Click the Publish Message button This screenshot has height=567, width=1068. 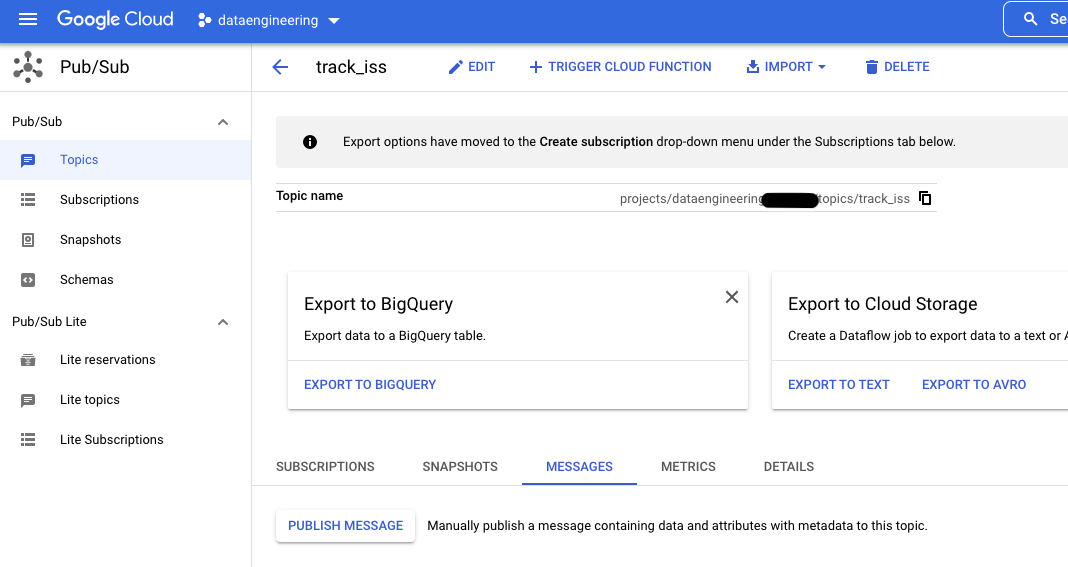[345, 526]
